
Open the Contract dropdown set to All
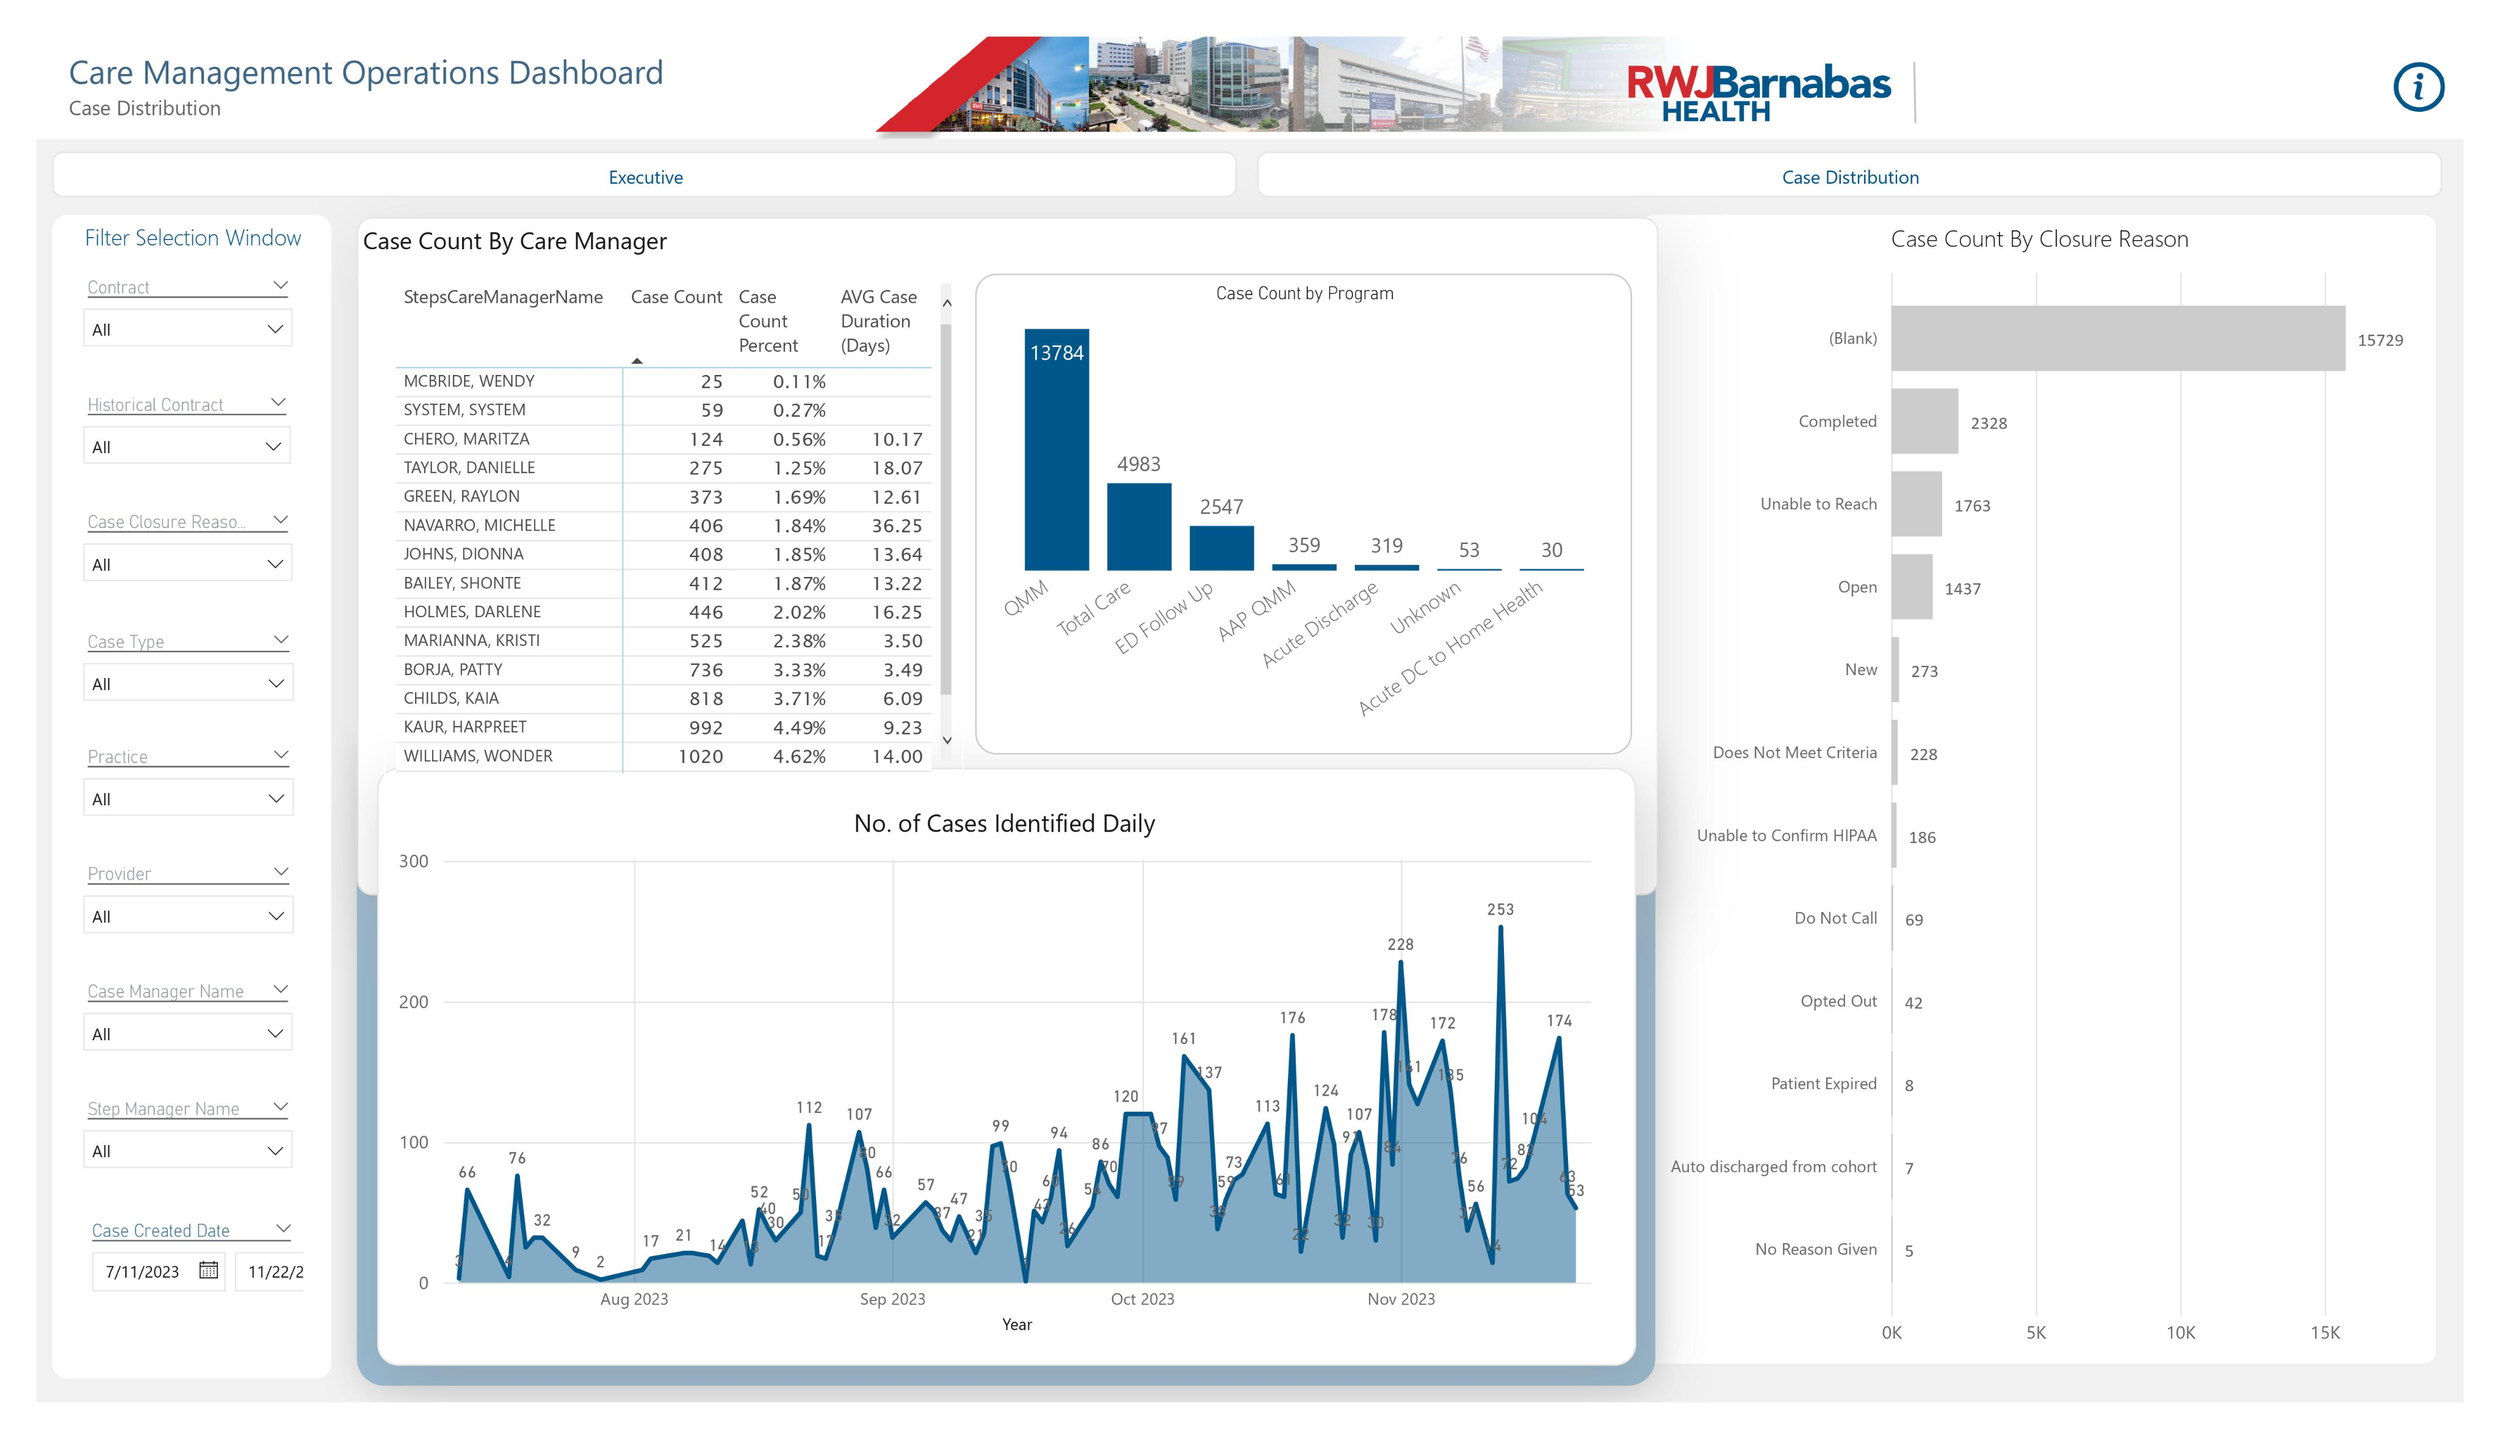click(x=187, y=329)
